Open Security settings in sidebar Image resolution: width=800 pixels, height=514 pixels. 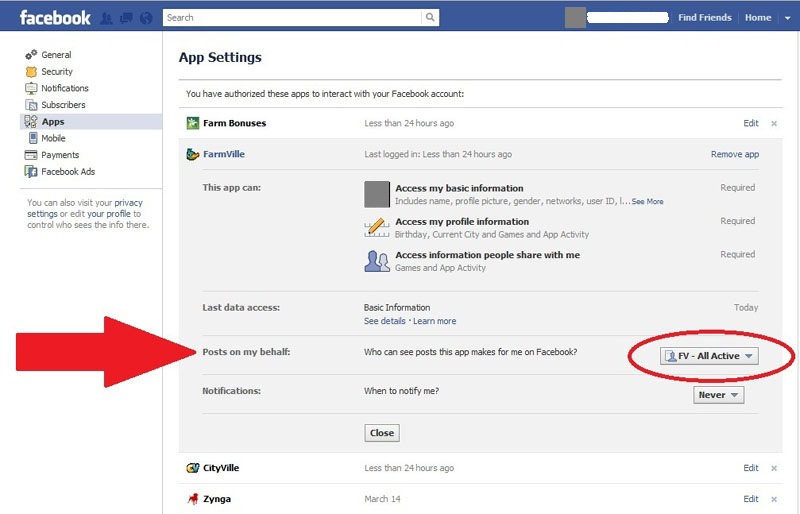(x=57, y=71)
